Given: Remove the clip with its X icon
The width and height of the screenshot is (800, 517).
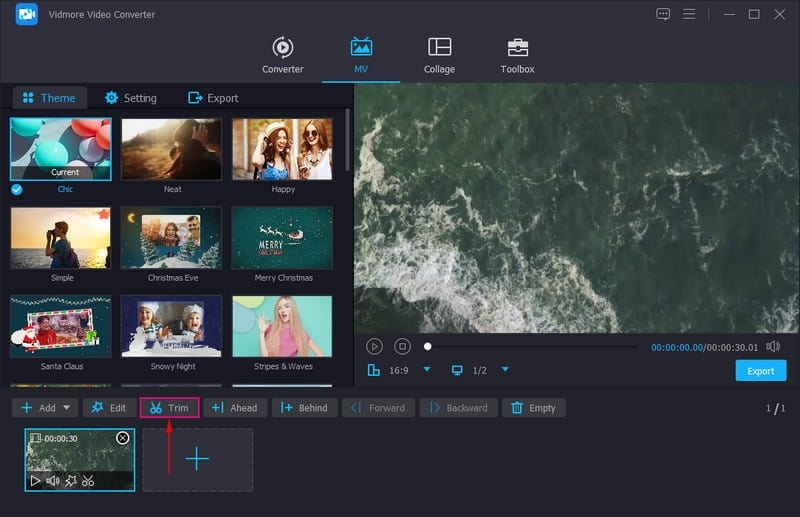Looking at the screenshot, I should [122, 438].
